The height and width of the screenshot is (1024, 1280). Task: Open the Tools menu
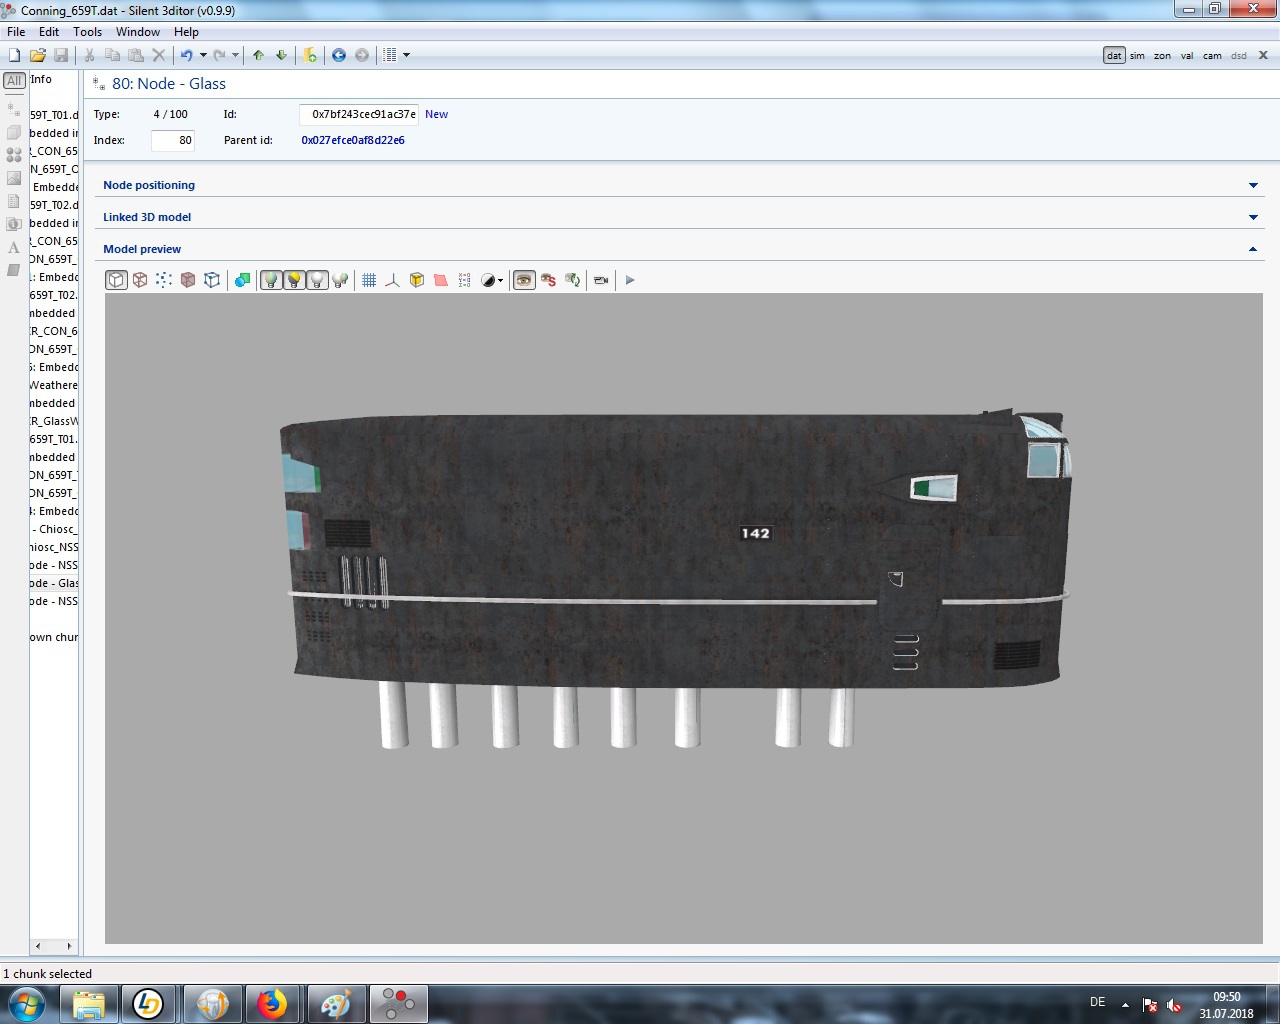[x=87, y=32]
